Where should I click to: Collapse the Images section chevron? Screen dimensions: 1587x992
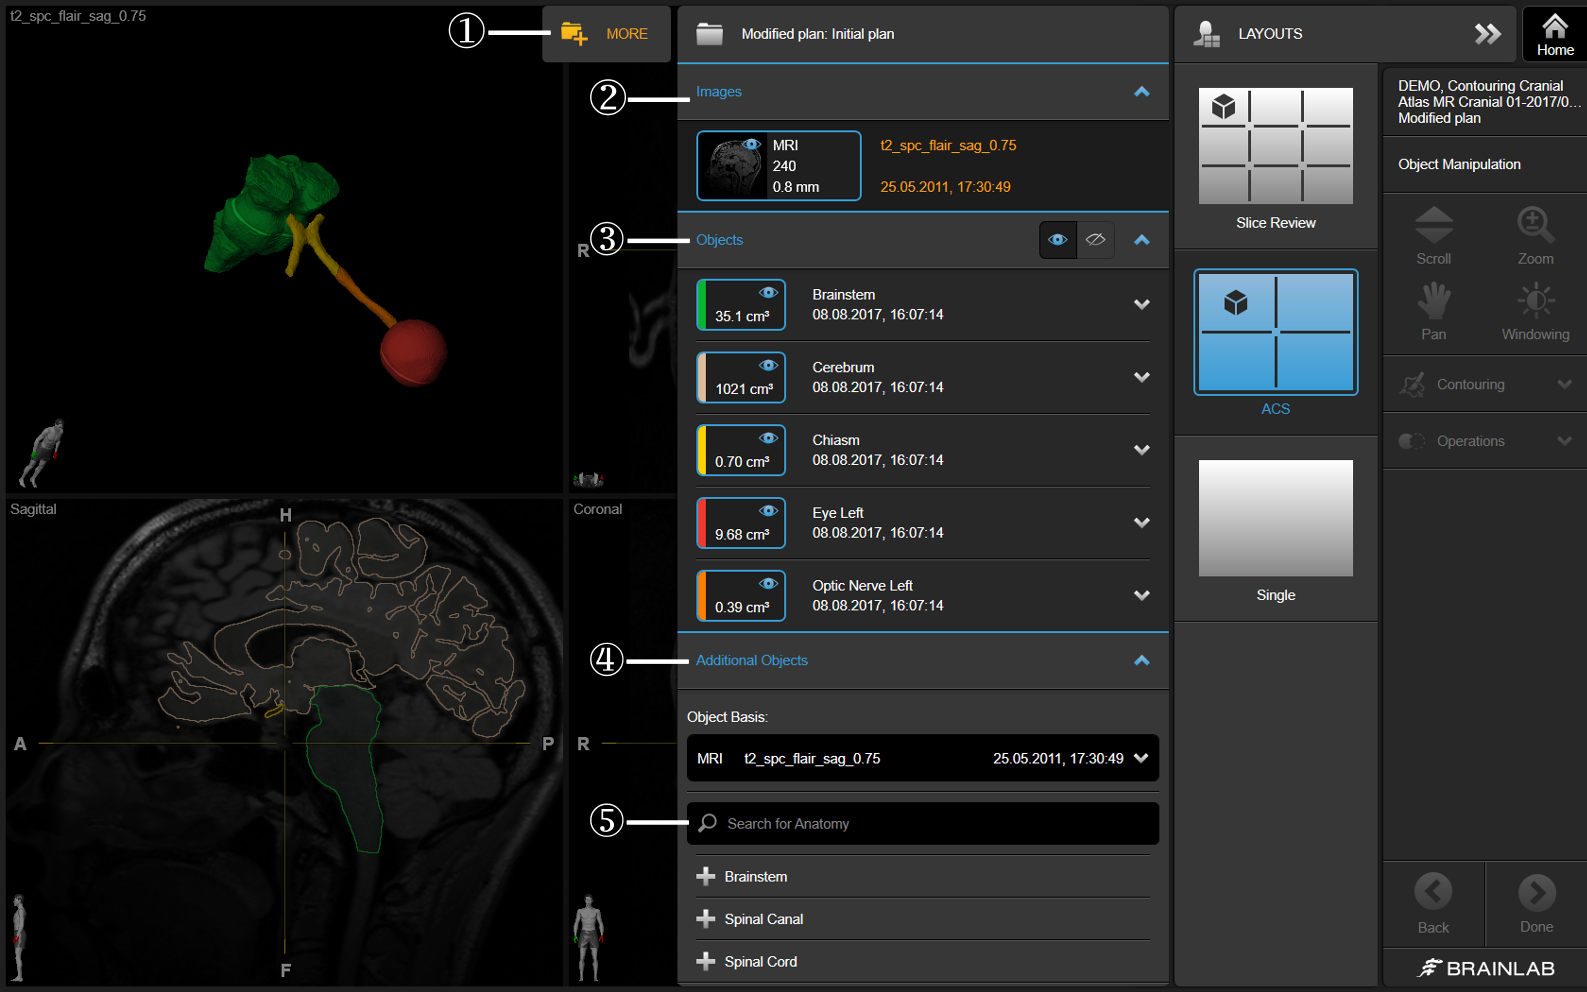tap(1142, 92)
